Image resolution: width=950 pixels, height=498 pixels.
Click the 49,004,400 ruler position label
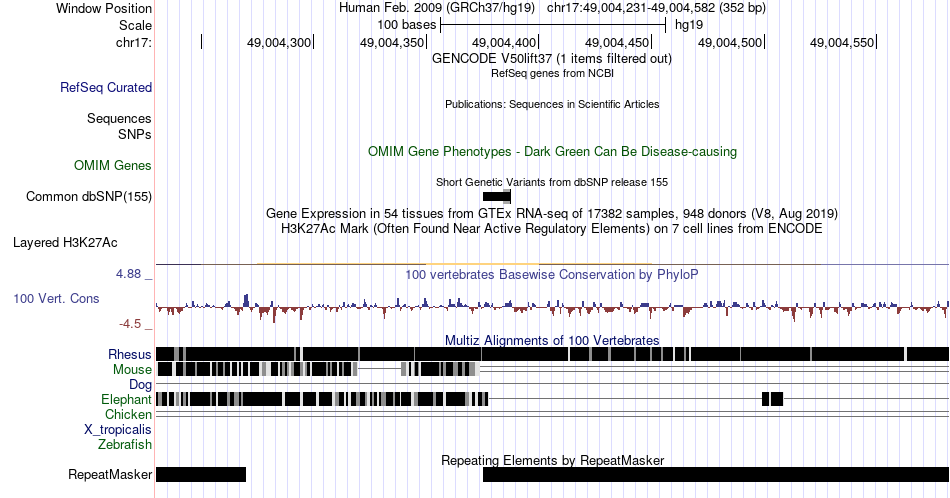[x=504, y=42]
